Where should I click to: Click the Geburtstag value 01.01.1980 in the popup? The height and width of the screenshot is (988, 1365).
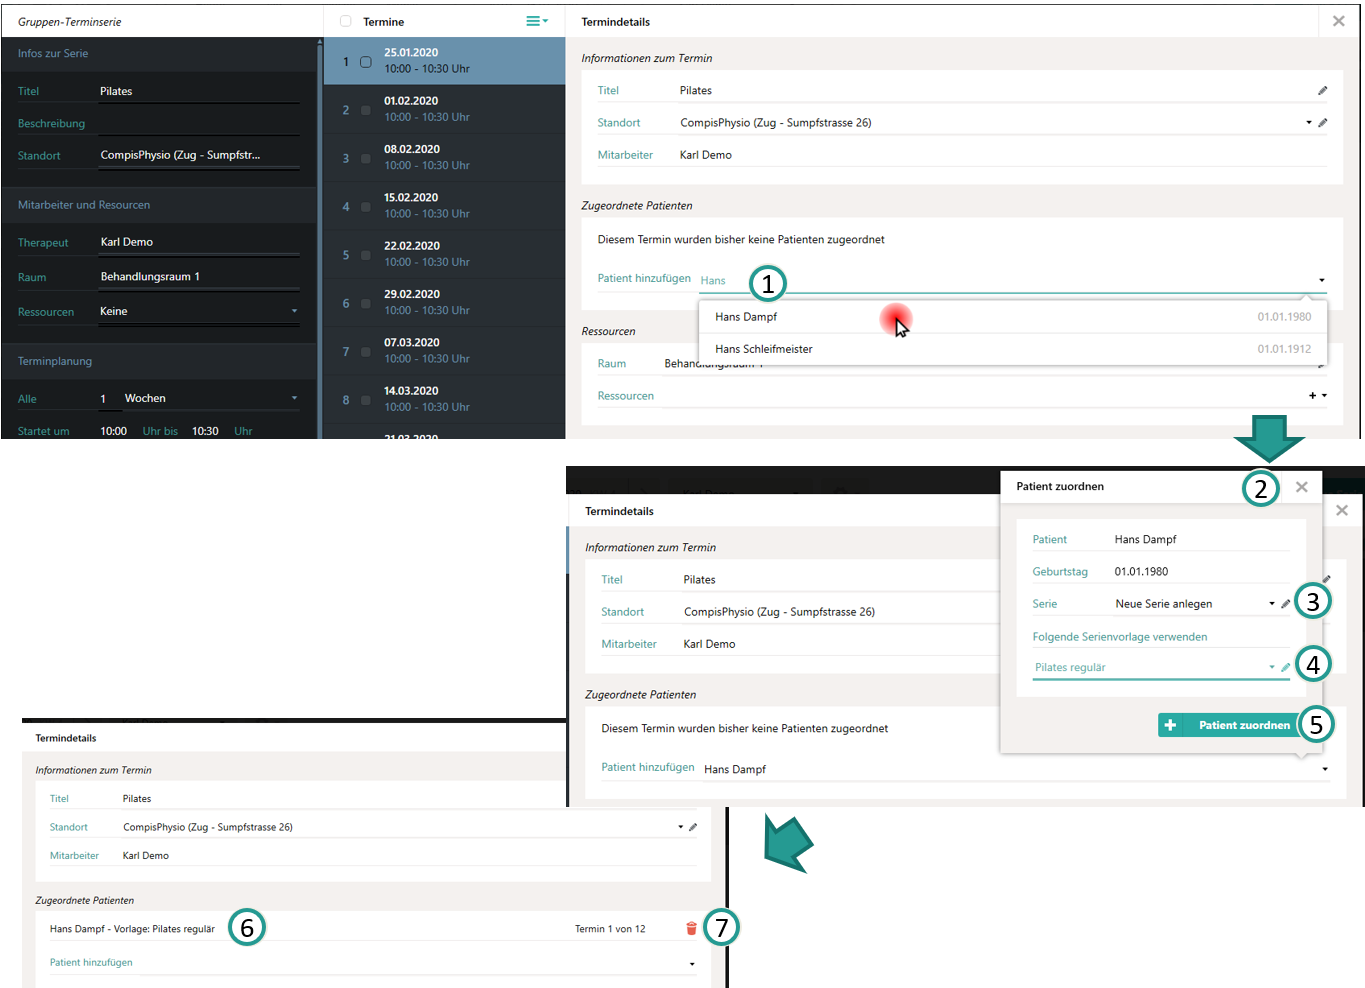(1141, 572)
